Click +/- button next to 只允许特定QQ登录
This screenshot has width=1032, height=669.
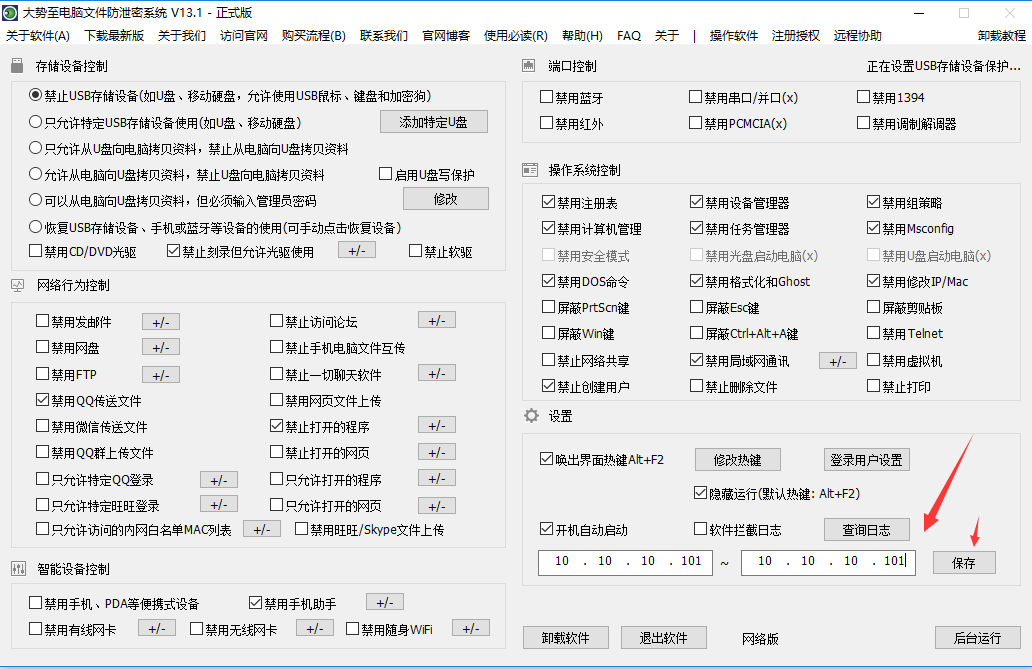pos(219,480)
